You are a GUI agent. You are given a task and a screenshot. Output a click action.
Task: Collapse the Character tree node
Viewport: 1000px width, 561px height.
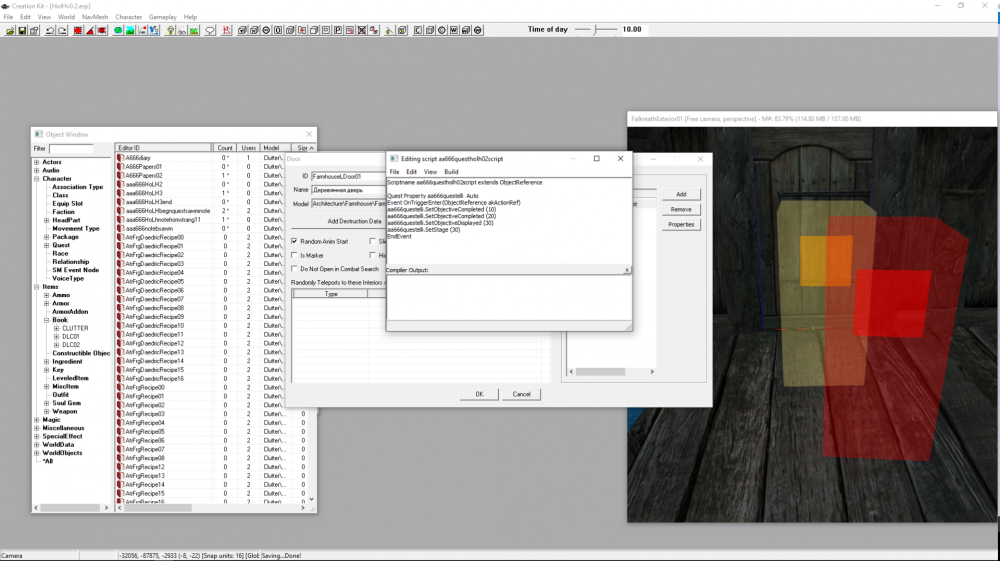point(36,178)
